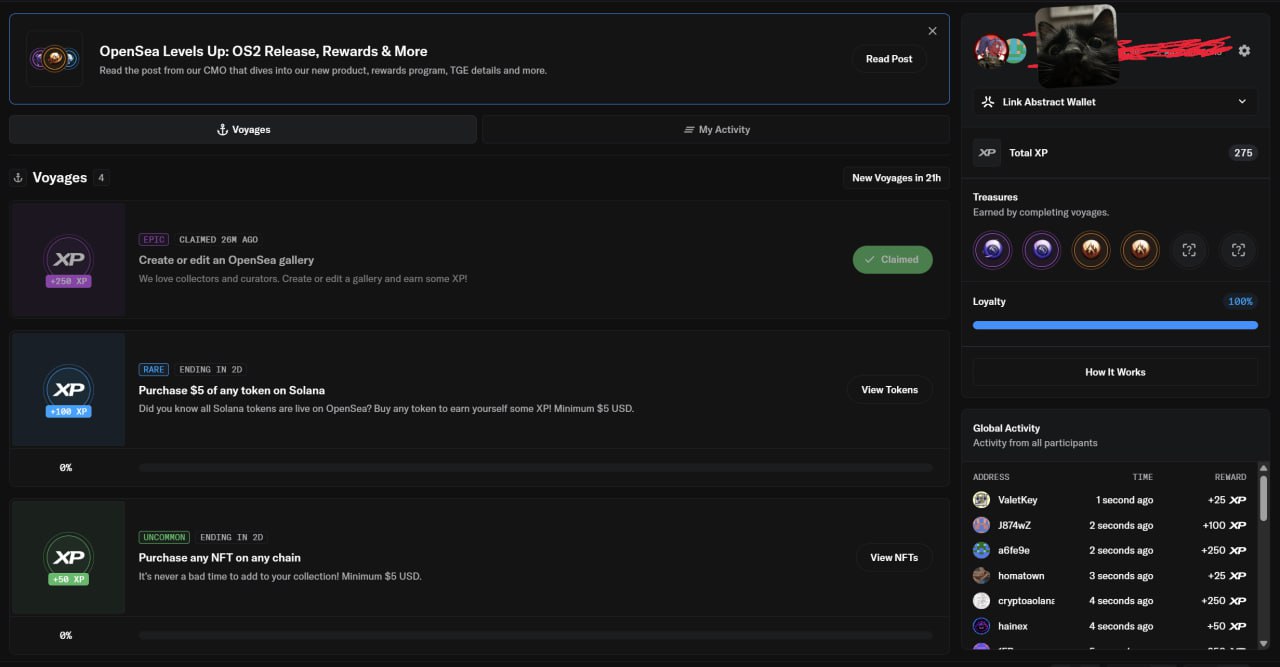Click the UNCOMMON rarity tag
The height and width of the screenshot is (667, 1280).
point(164,537)
